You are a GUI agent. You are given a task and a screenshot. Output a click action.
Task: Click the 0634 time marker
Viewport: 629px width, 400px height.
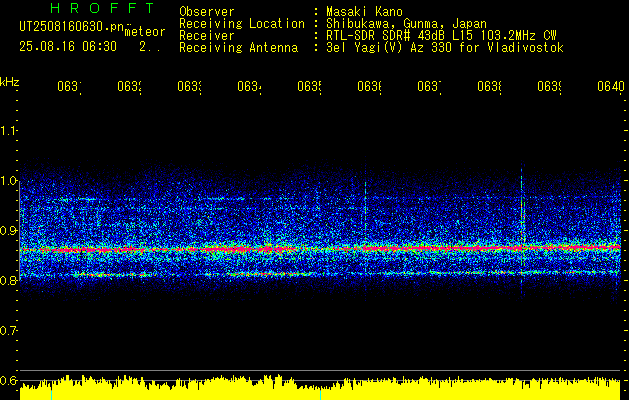249,86
